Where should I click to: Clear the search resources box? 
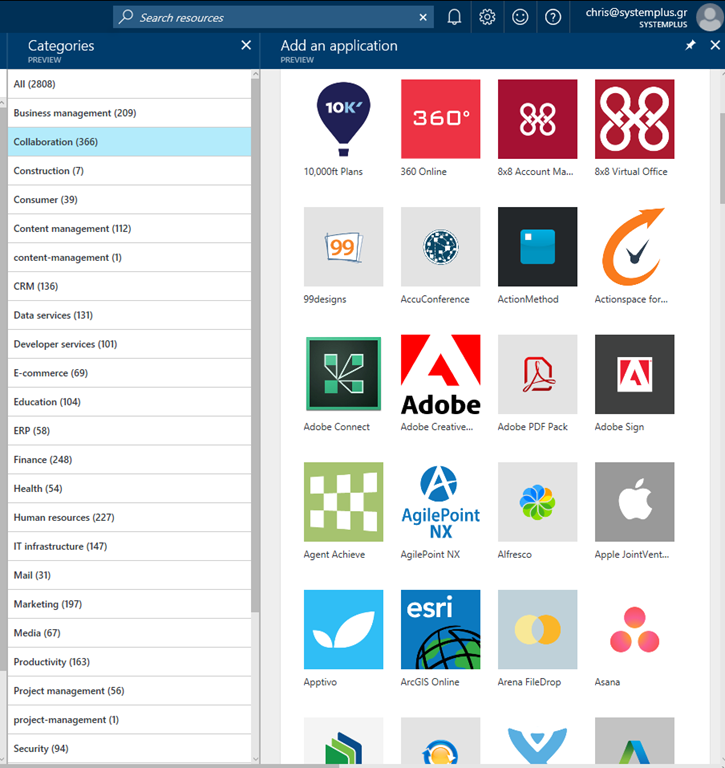click(x=423, y=18)
